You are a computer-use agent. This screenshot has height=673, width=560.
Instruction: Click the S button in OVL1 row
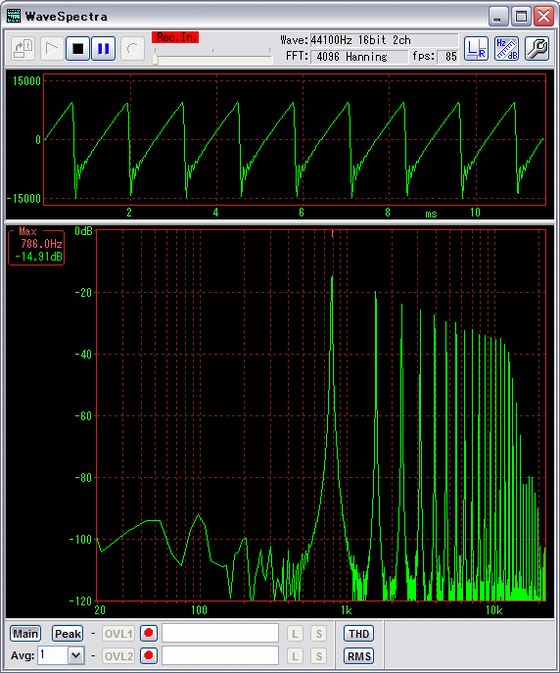point(318,634)
